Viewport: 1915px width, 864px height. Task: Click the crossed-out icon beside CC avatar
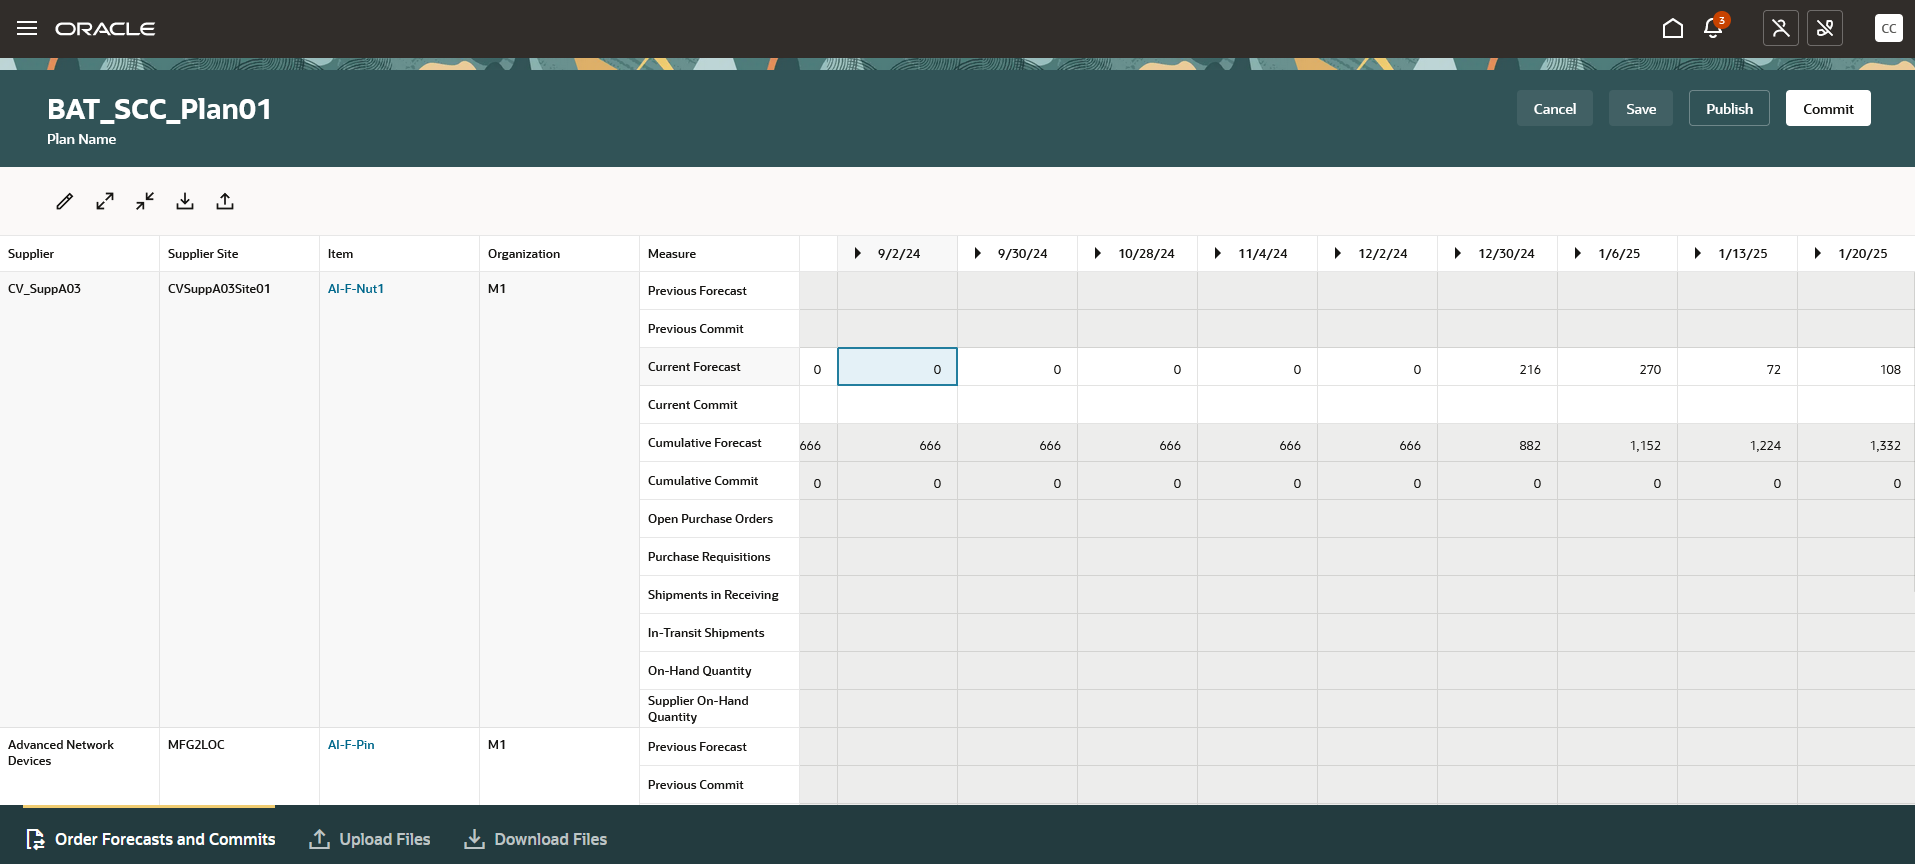[1825, 28]
